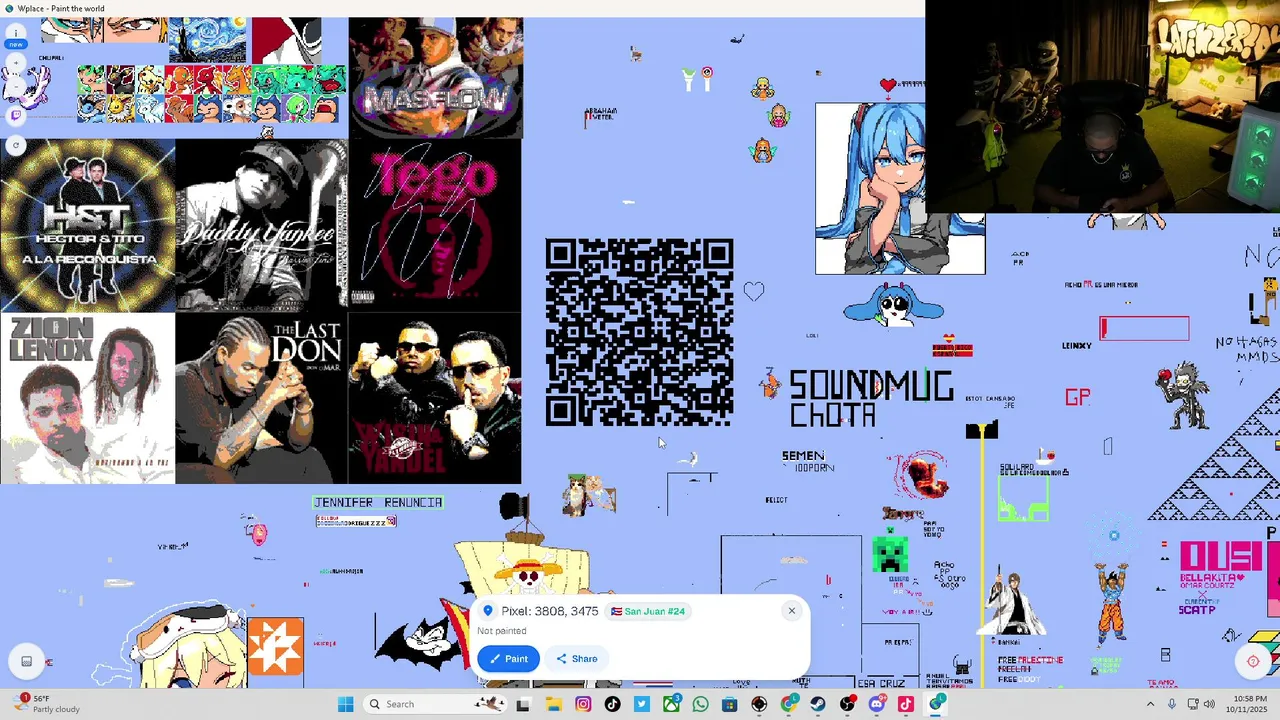Open the Twitch button in sidebar

16,115
